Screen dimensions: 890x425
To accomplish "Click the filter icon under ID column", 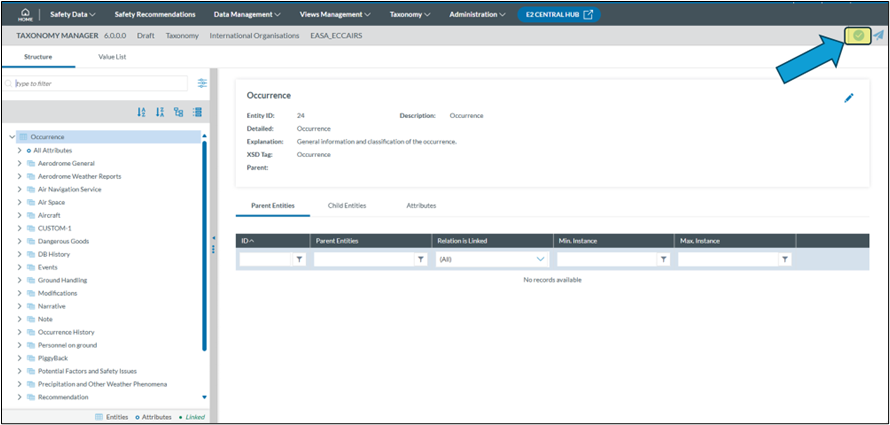I will click(299, 259).
